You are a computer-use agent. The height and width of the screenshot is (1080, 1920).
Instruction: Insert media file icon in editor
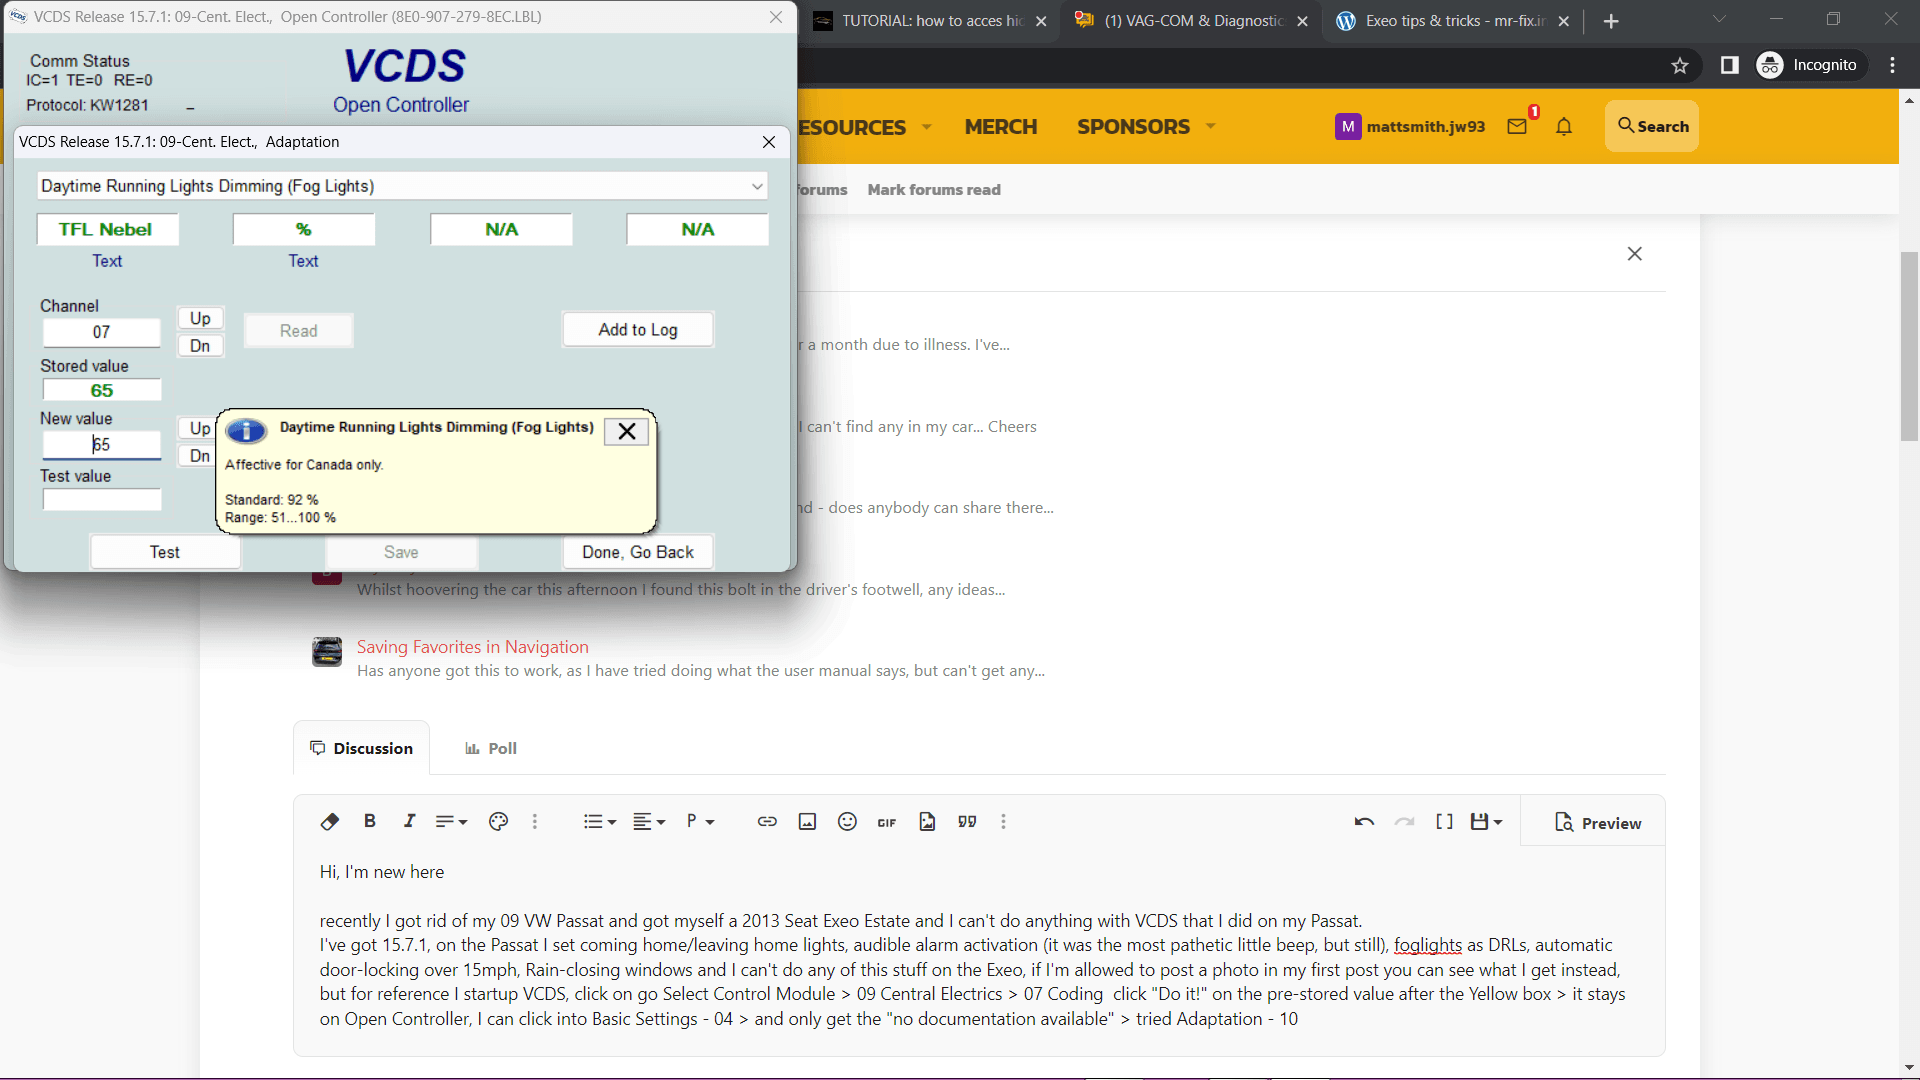[x=927, y=821]
